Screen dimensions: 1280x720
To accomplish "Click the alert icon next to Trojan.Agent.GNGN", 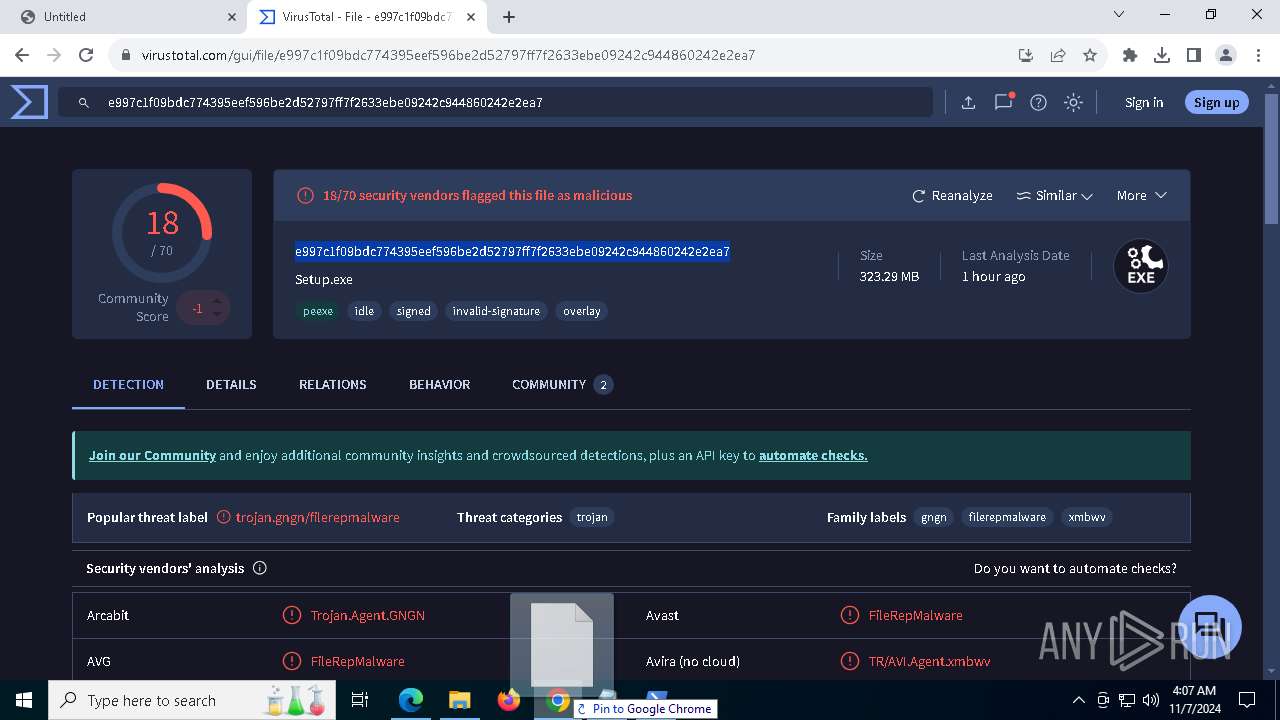I will (292, 615).
